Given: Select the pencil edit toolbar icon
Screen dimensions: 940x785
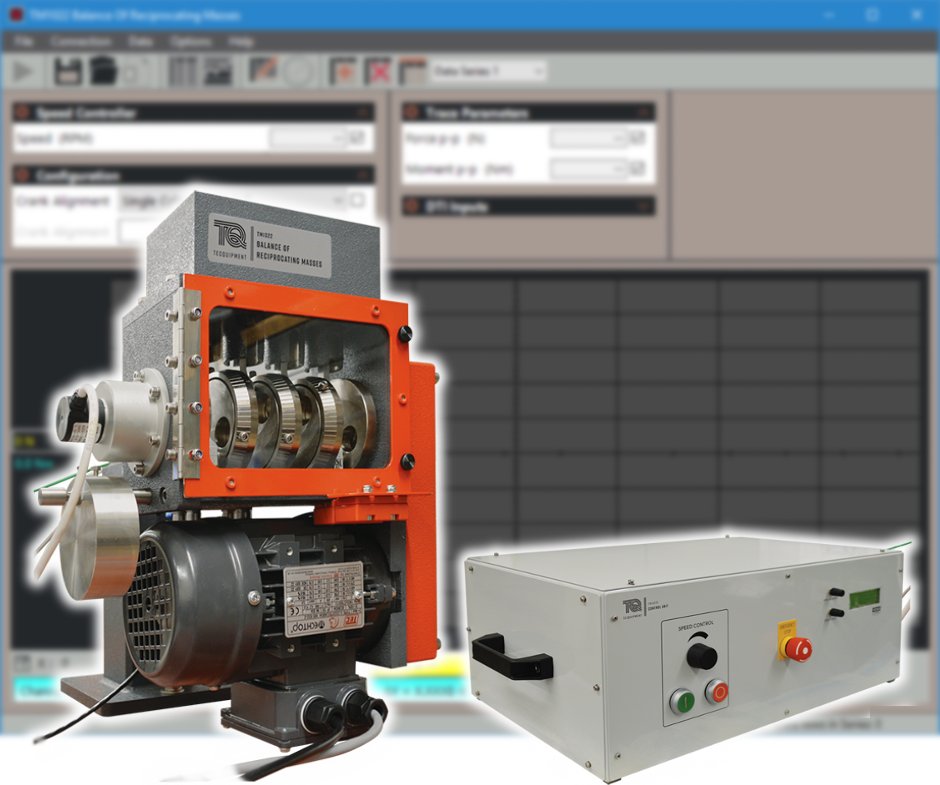Looking at the screenshot, I should (x=263, y=71).
